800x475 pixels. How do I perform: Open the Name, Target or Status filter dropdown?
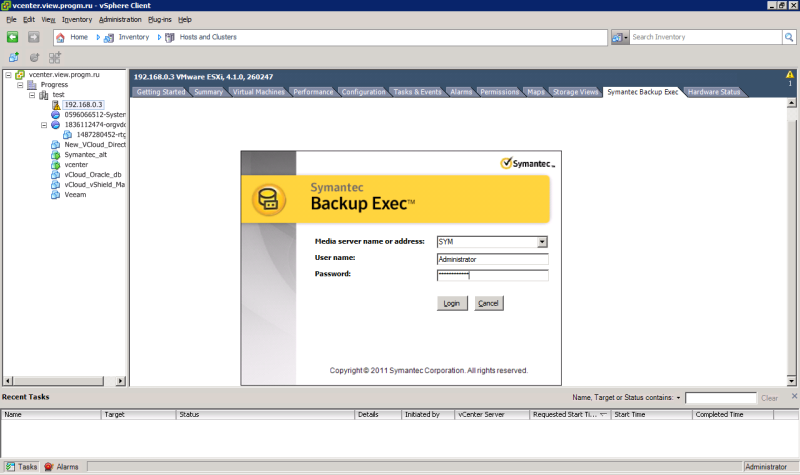pyautogui.click(x=679, y=397)
